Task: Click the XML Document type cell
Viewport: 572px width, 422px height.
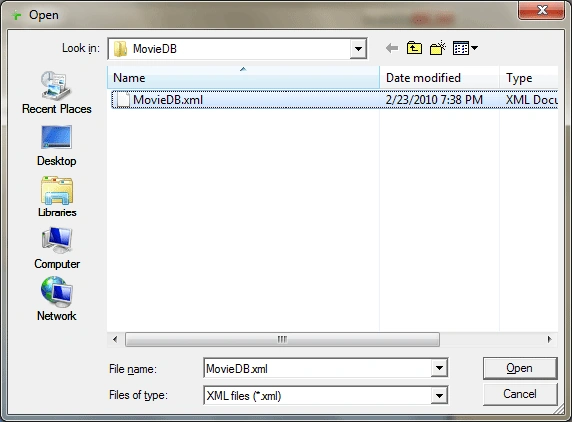Action: [532, 100]
